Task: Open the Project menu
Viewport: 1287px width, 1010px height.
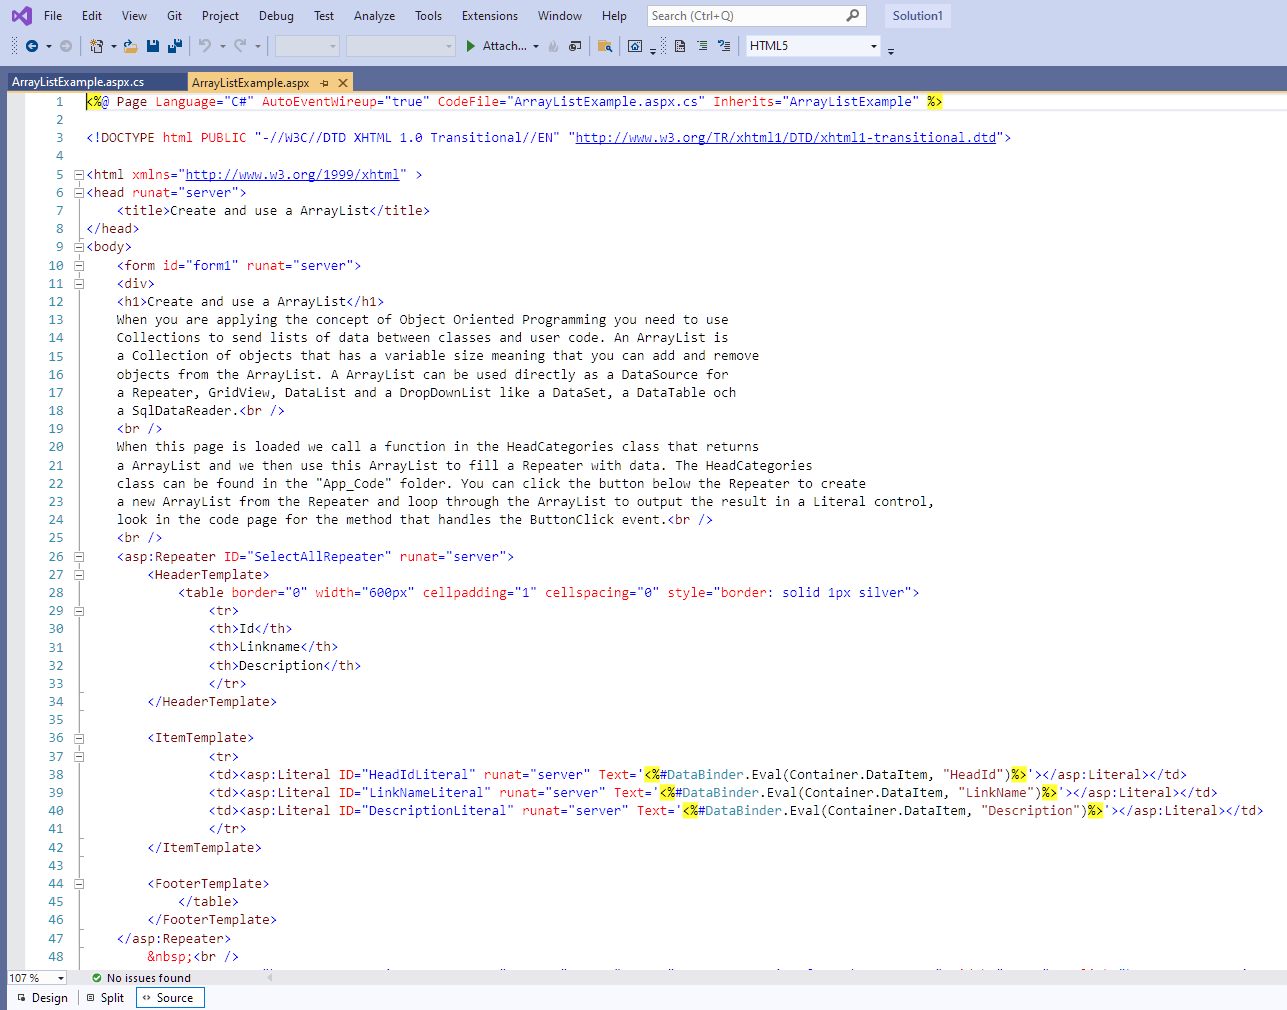Action: (x=220, y=16)
